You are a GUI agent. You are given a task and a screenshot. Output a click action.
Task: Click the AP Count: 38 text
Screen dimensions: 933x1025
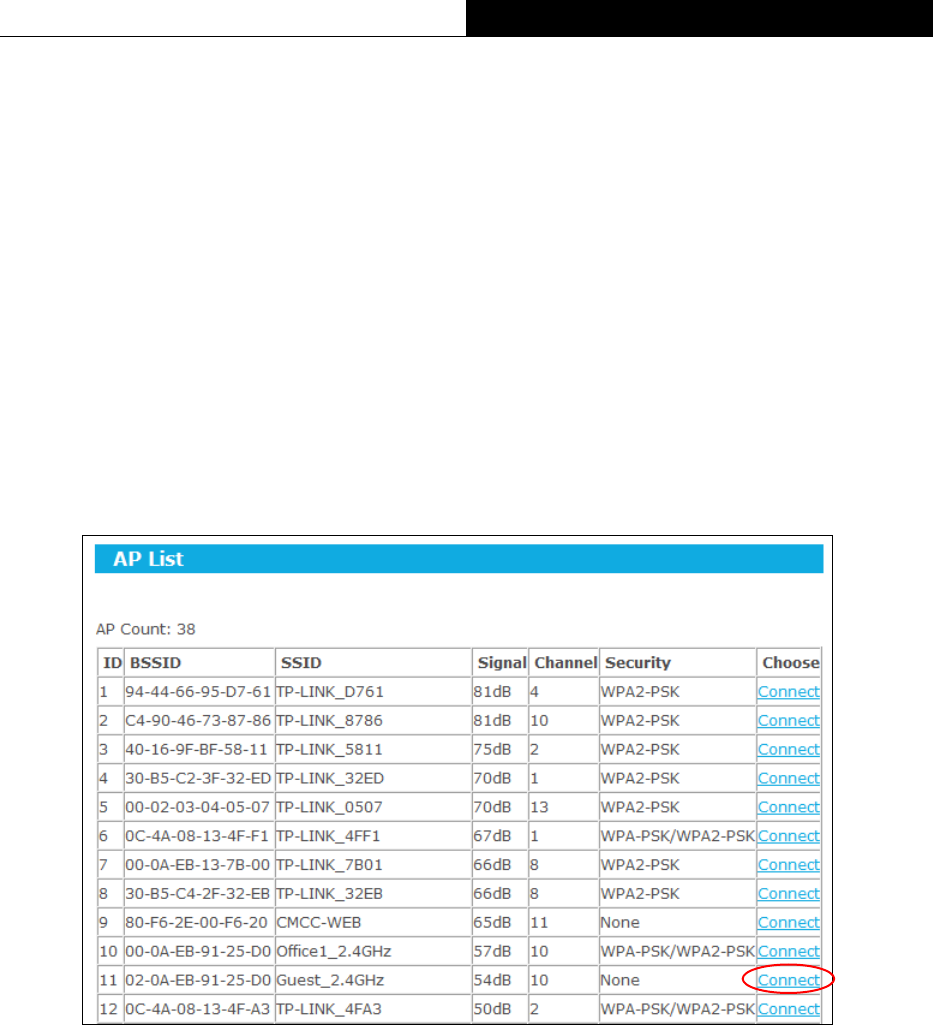(x=146, y=629)
